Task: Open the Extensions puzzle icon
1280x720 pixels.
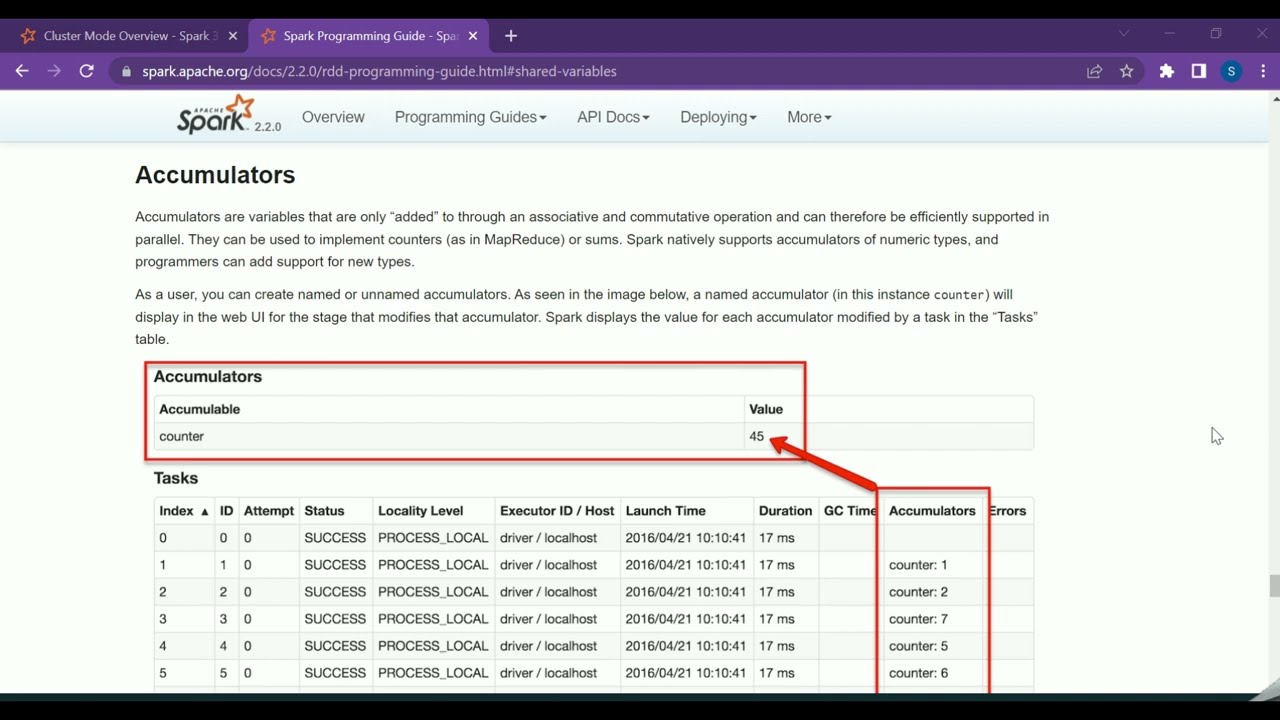Action: [x=1166, y=71]
